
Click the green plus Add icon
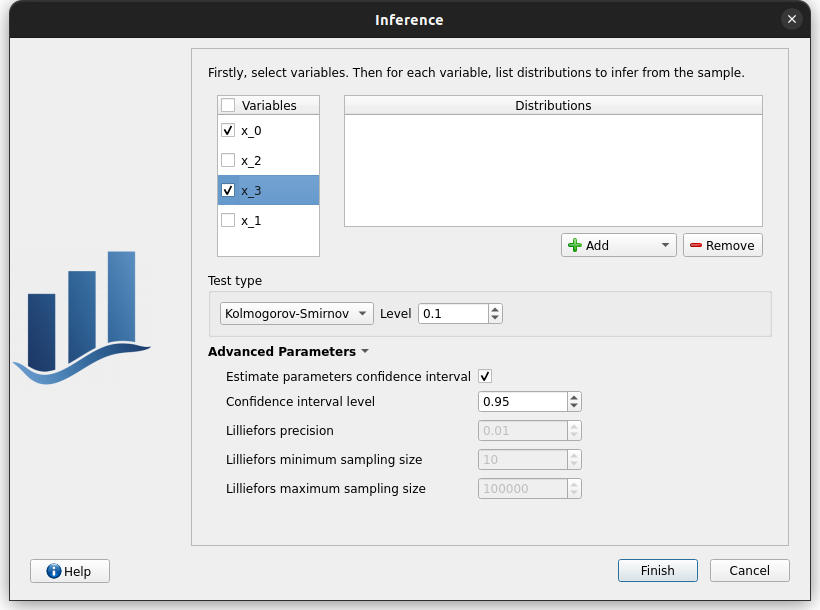click(574, 245)
